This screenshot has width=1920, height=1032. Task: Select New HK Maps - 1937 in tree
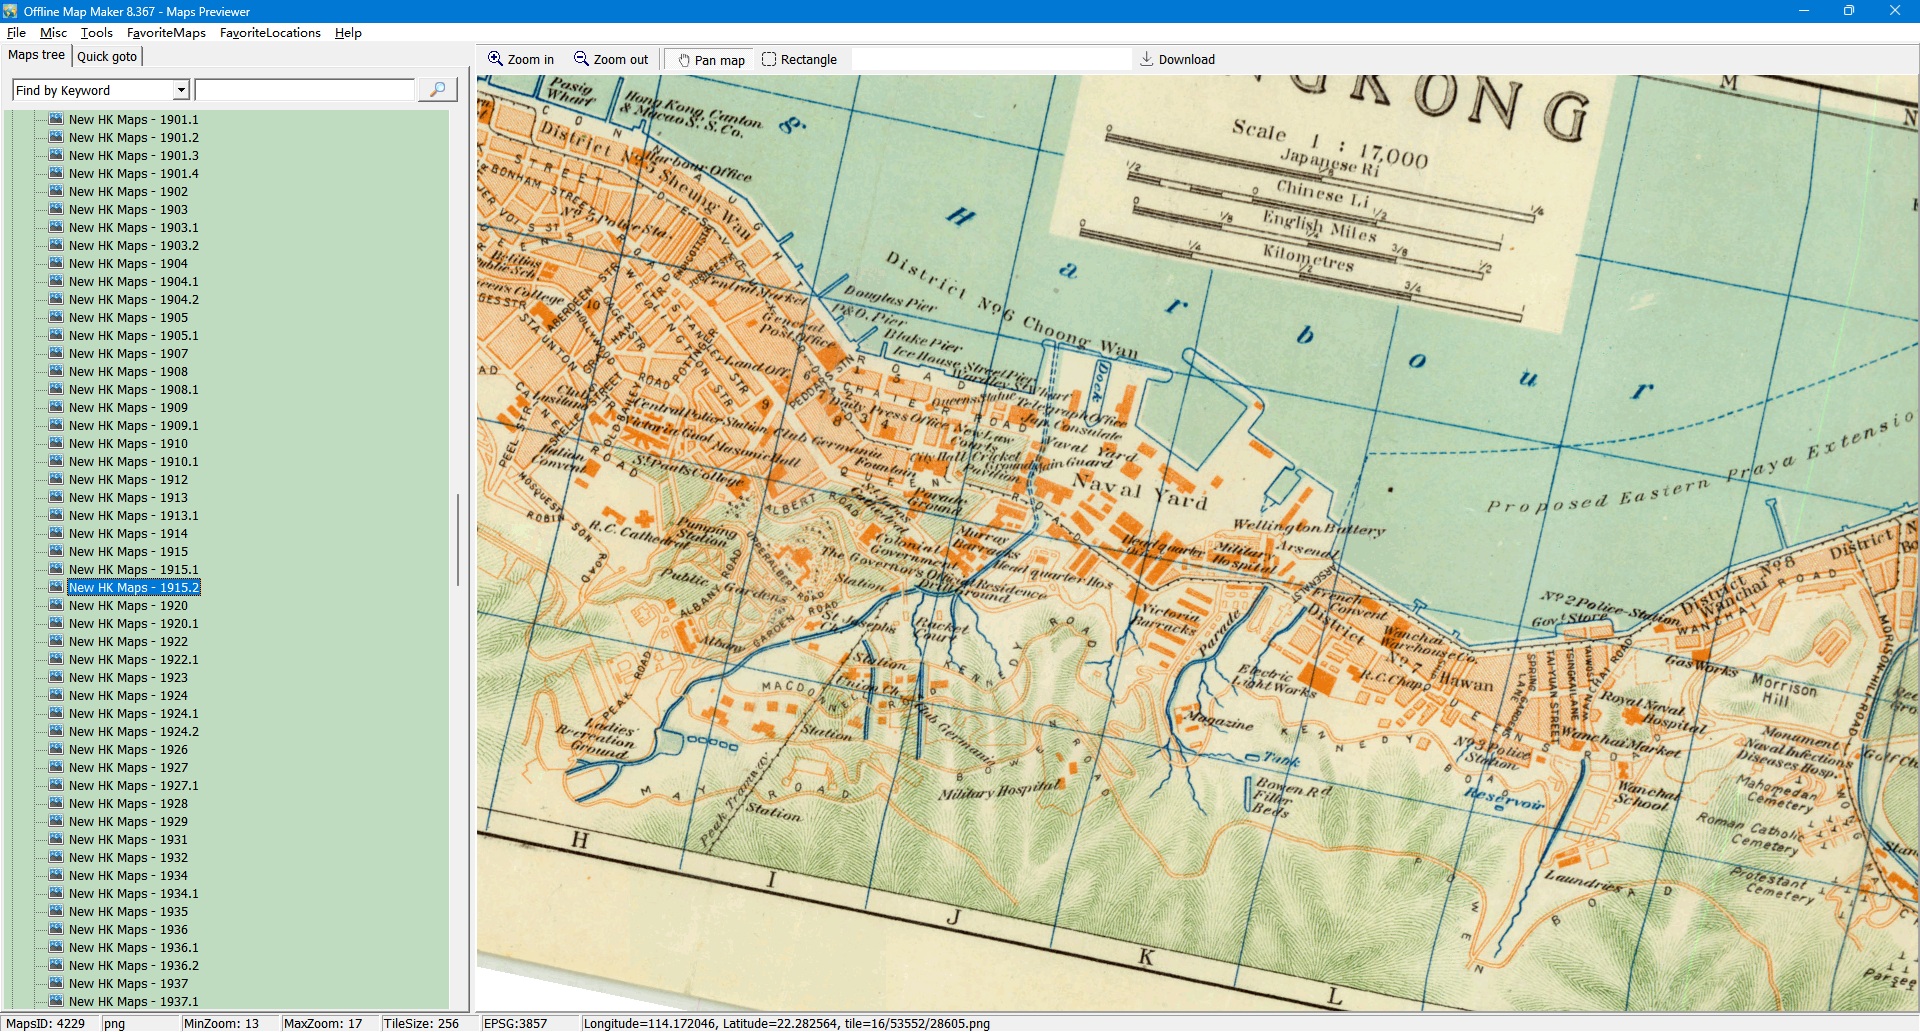point(128,983)
